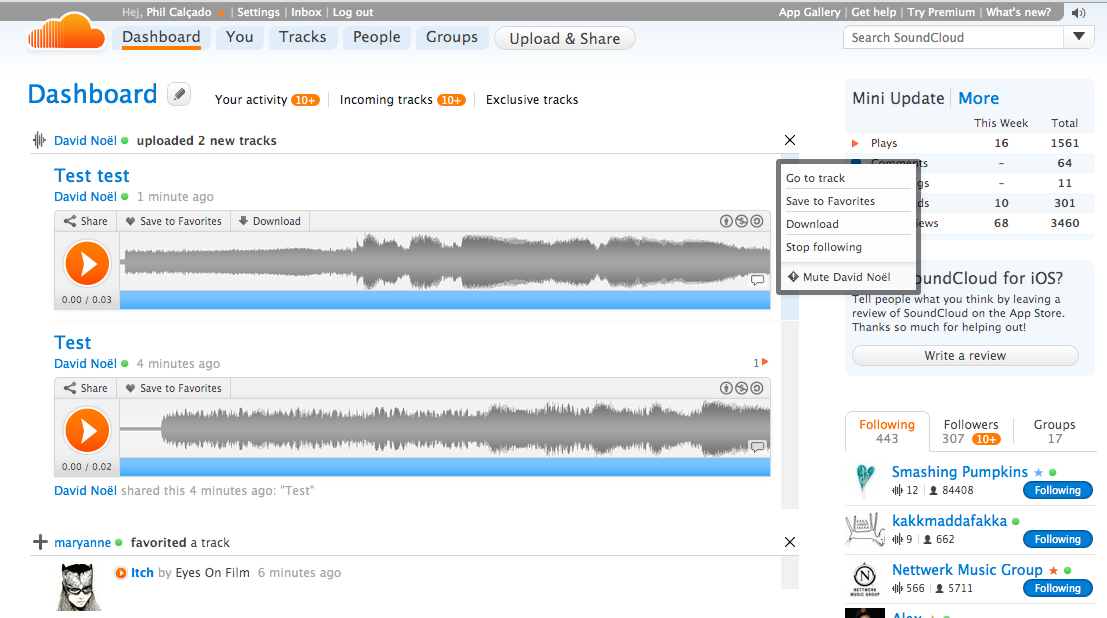Click the non-commercial license icon on "Test test" player
Viewport: 1107px width, 618px height.
(x=741, y=221)
